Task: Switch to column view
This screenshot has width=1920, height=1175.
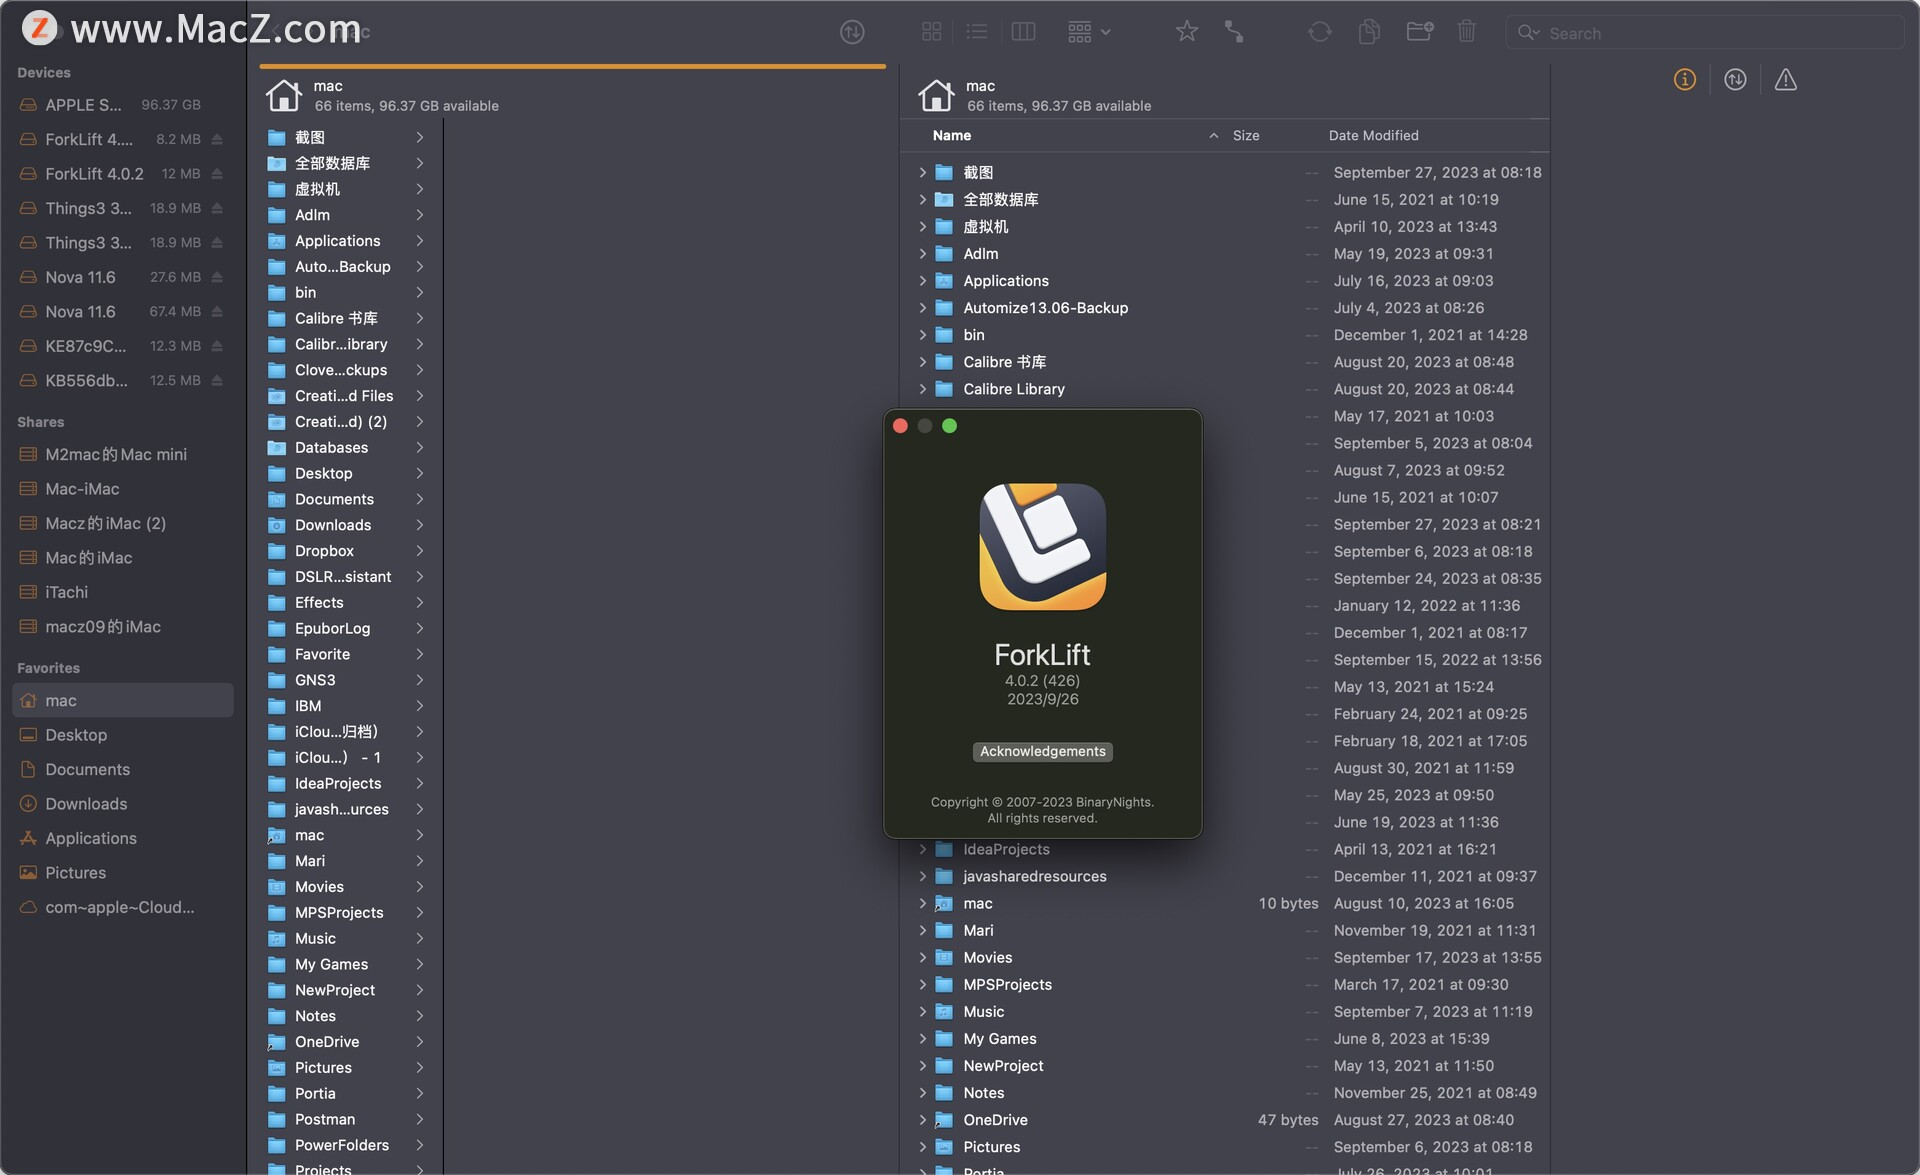Action: pos(1023,32)
